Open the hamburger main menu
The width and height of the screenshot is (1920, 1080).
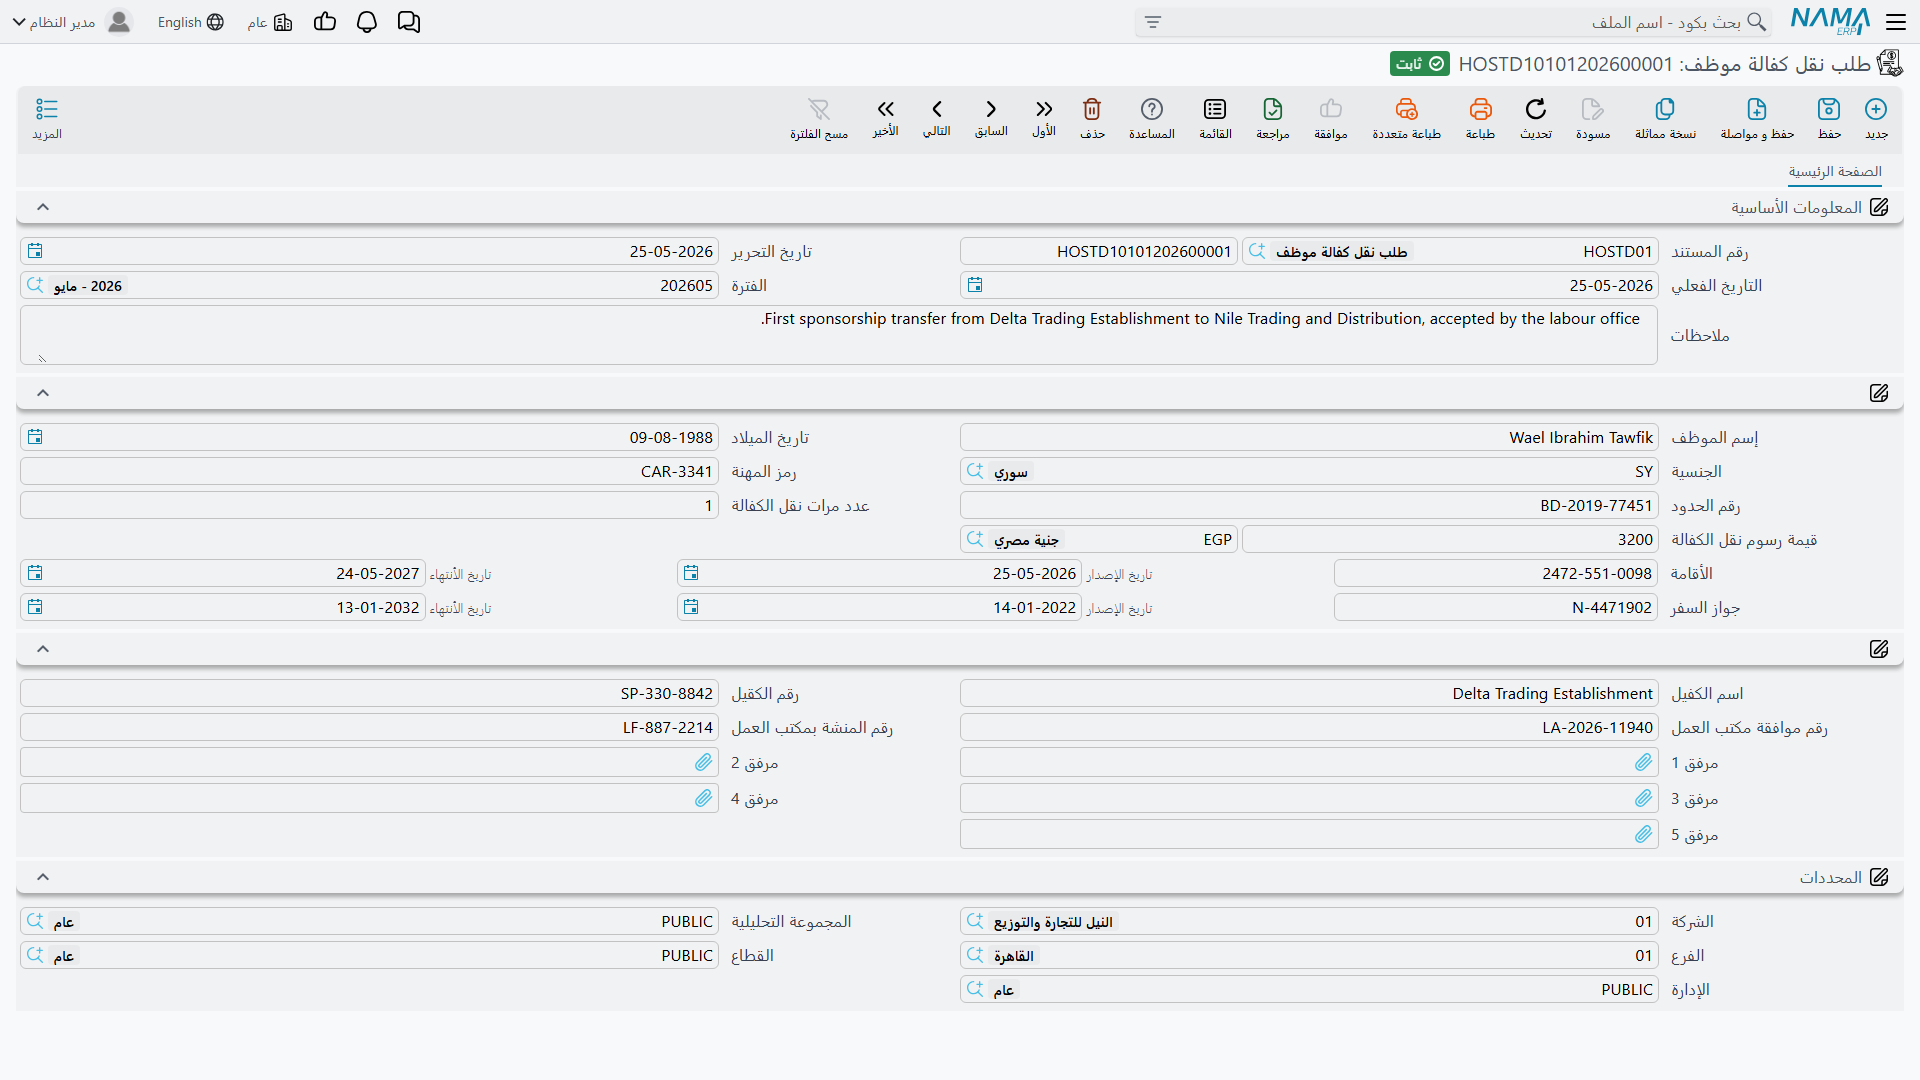point(1896,22)
